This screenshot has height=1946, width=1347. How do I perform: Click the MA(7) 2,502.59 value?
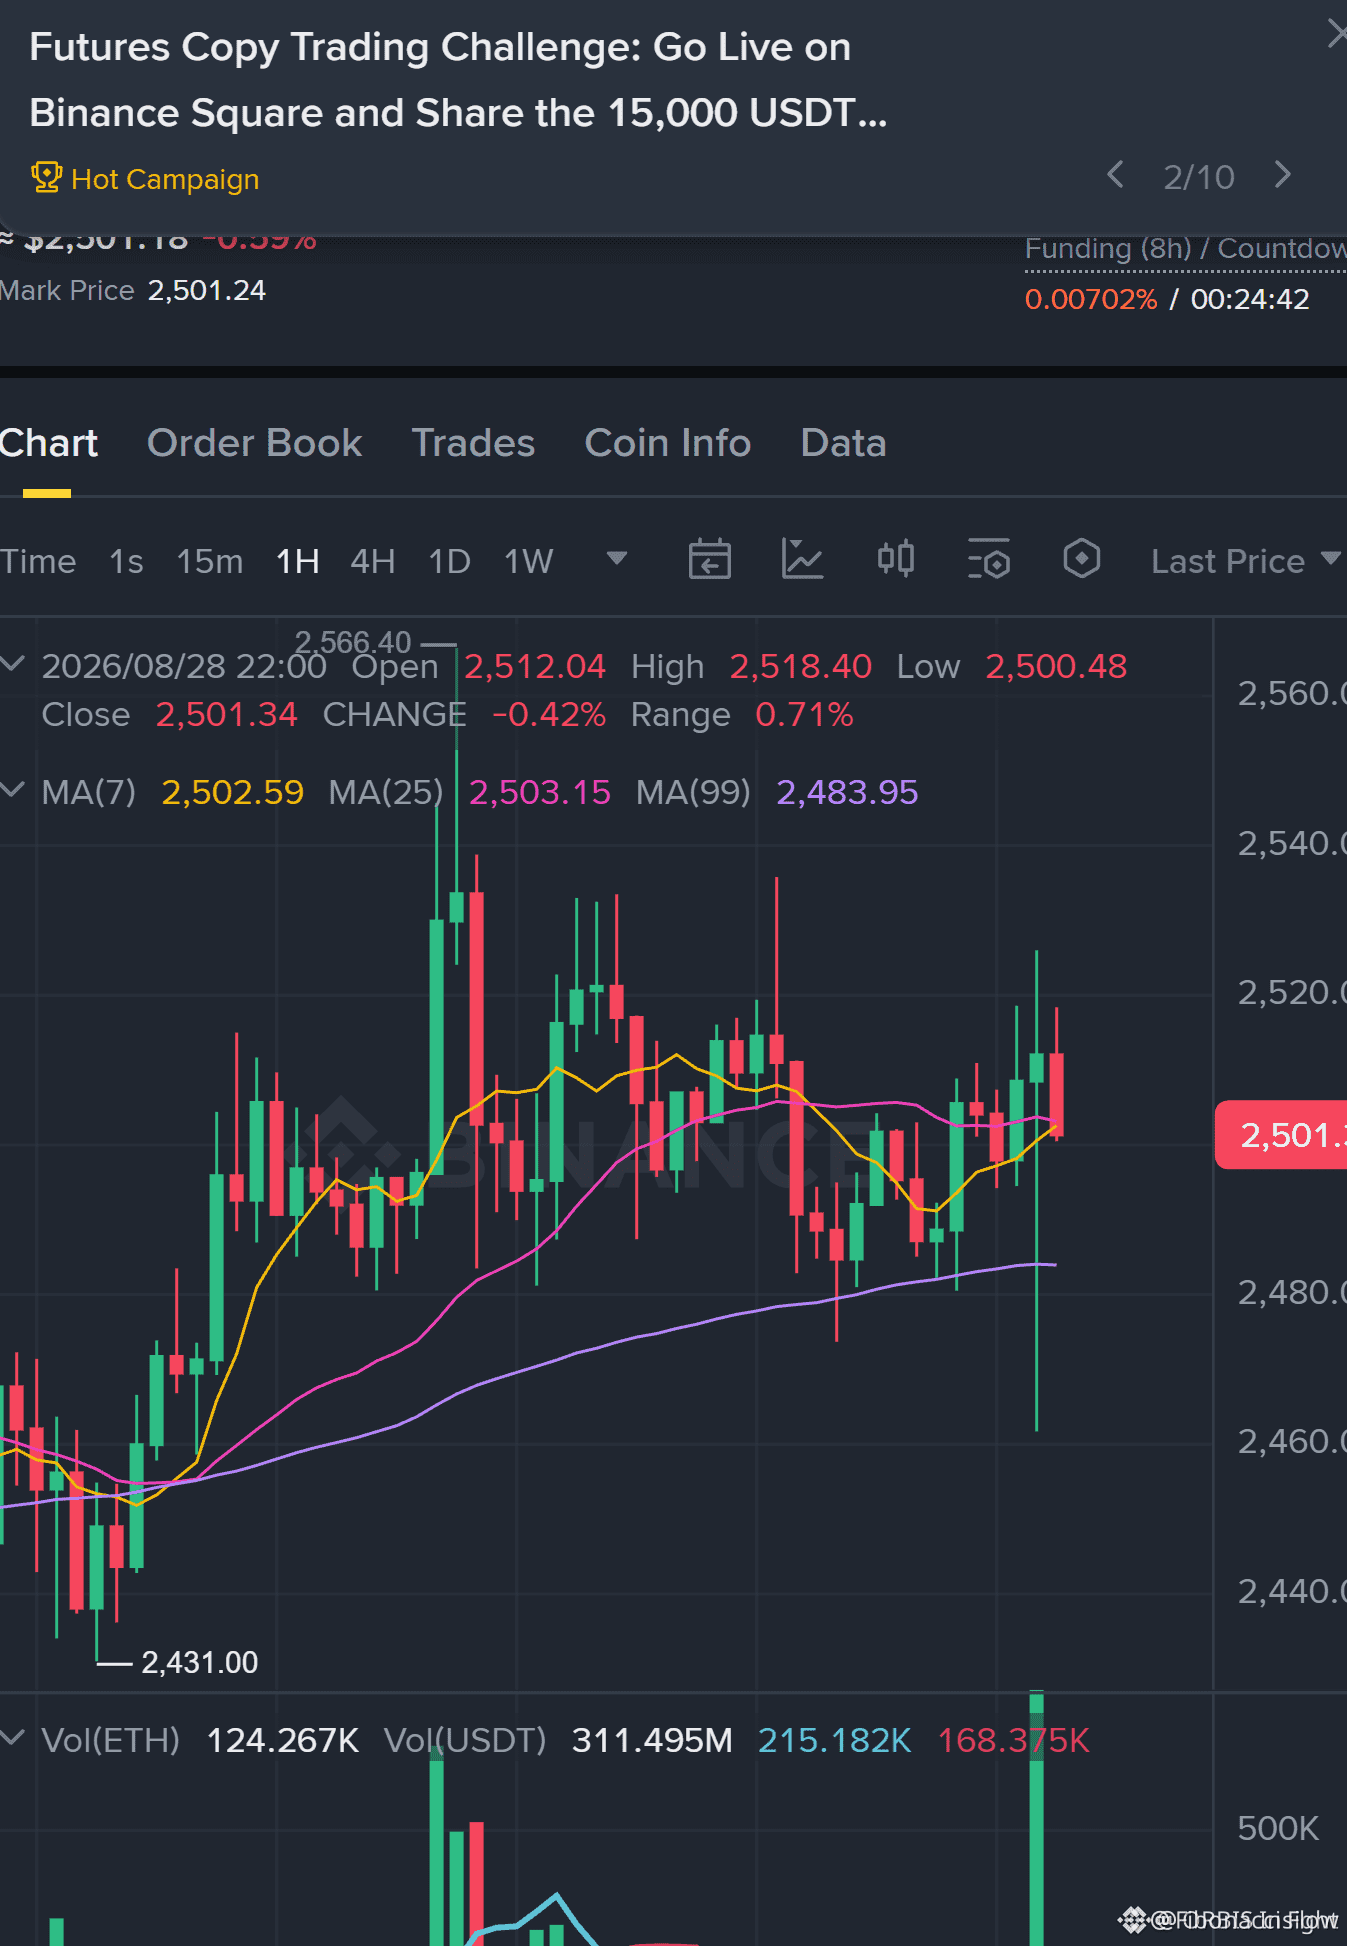click(232, 792)
